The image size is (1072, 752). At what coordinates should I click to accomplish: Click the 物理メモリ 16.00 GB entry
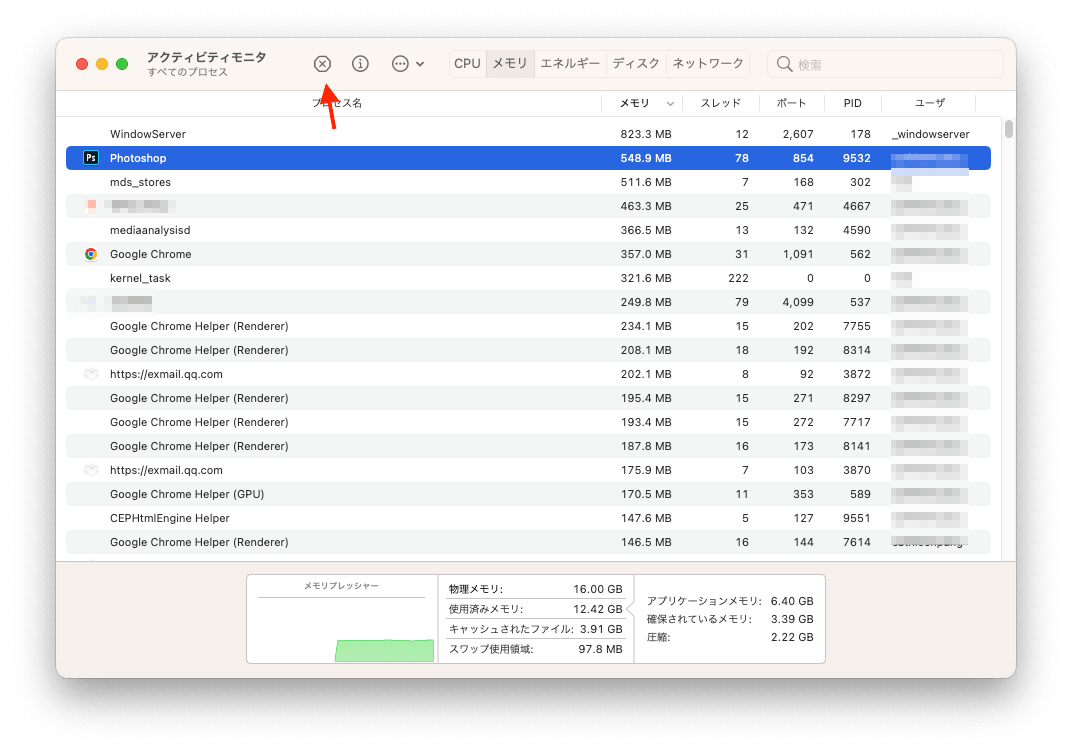pyautogui.click(x=535, y=589)
